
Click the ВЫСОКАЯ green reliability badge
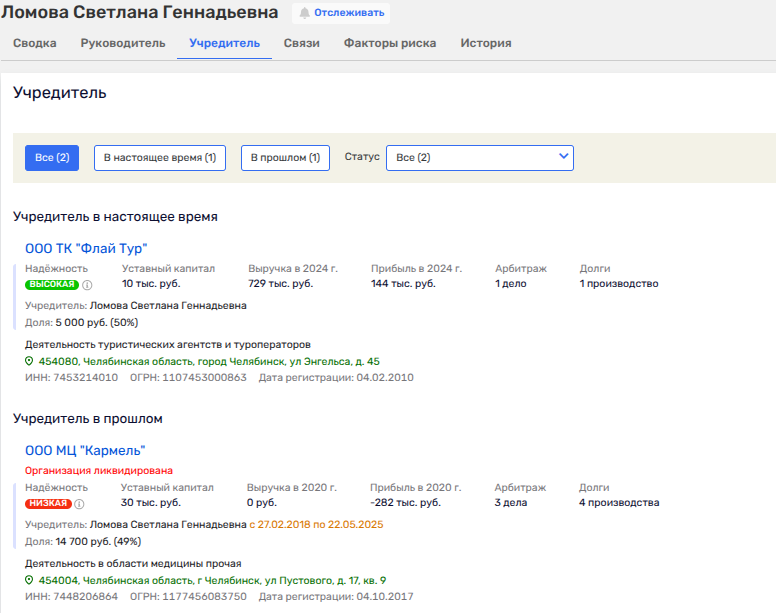click(x=52, y=285)
